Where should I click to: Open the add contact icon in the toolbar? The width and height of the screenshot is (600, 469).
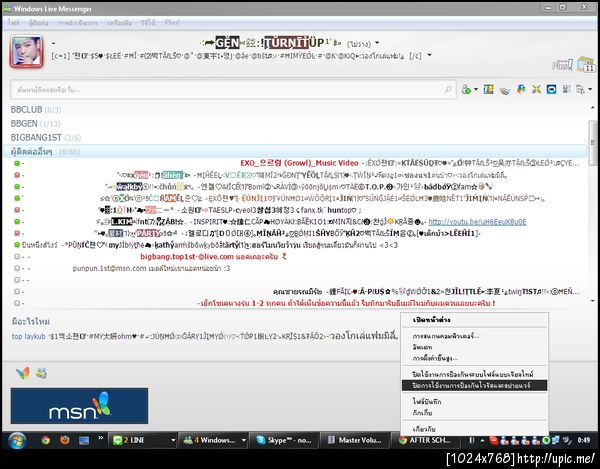466,90
